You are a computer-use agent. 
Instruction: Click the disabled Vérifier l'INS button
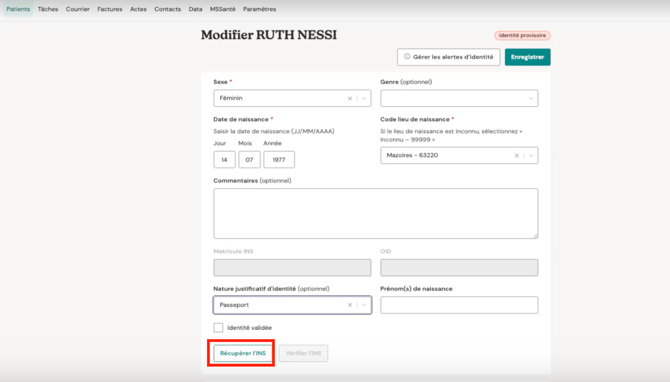[303, 353]
